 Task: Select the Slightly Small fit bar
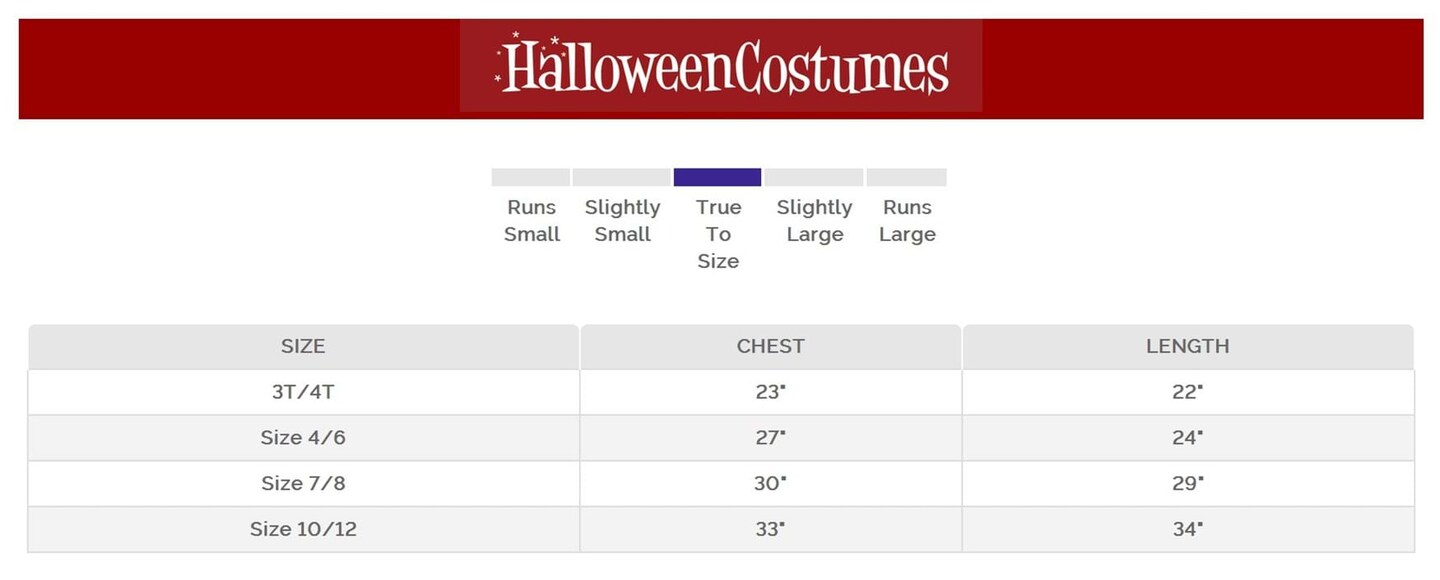click(x=621, y=177)
